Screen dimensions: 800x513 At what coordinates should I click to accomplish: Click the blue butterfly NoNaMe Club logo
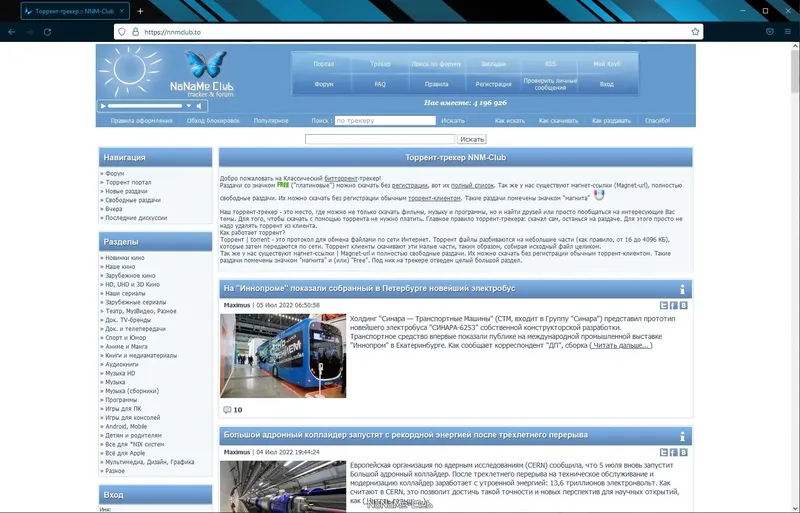tap(206, 64)
